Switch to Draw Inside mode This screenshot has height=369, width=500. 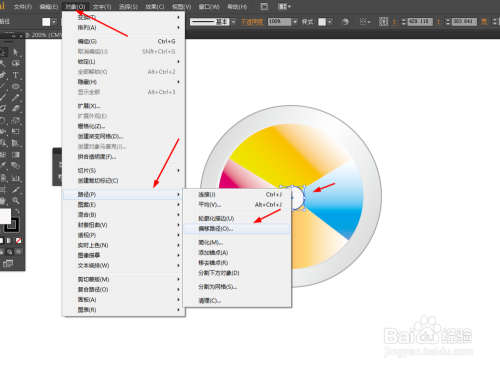(x=19, y=252)
